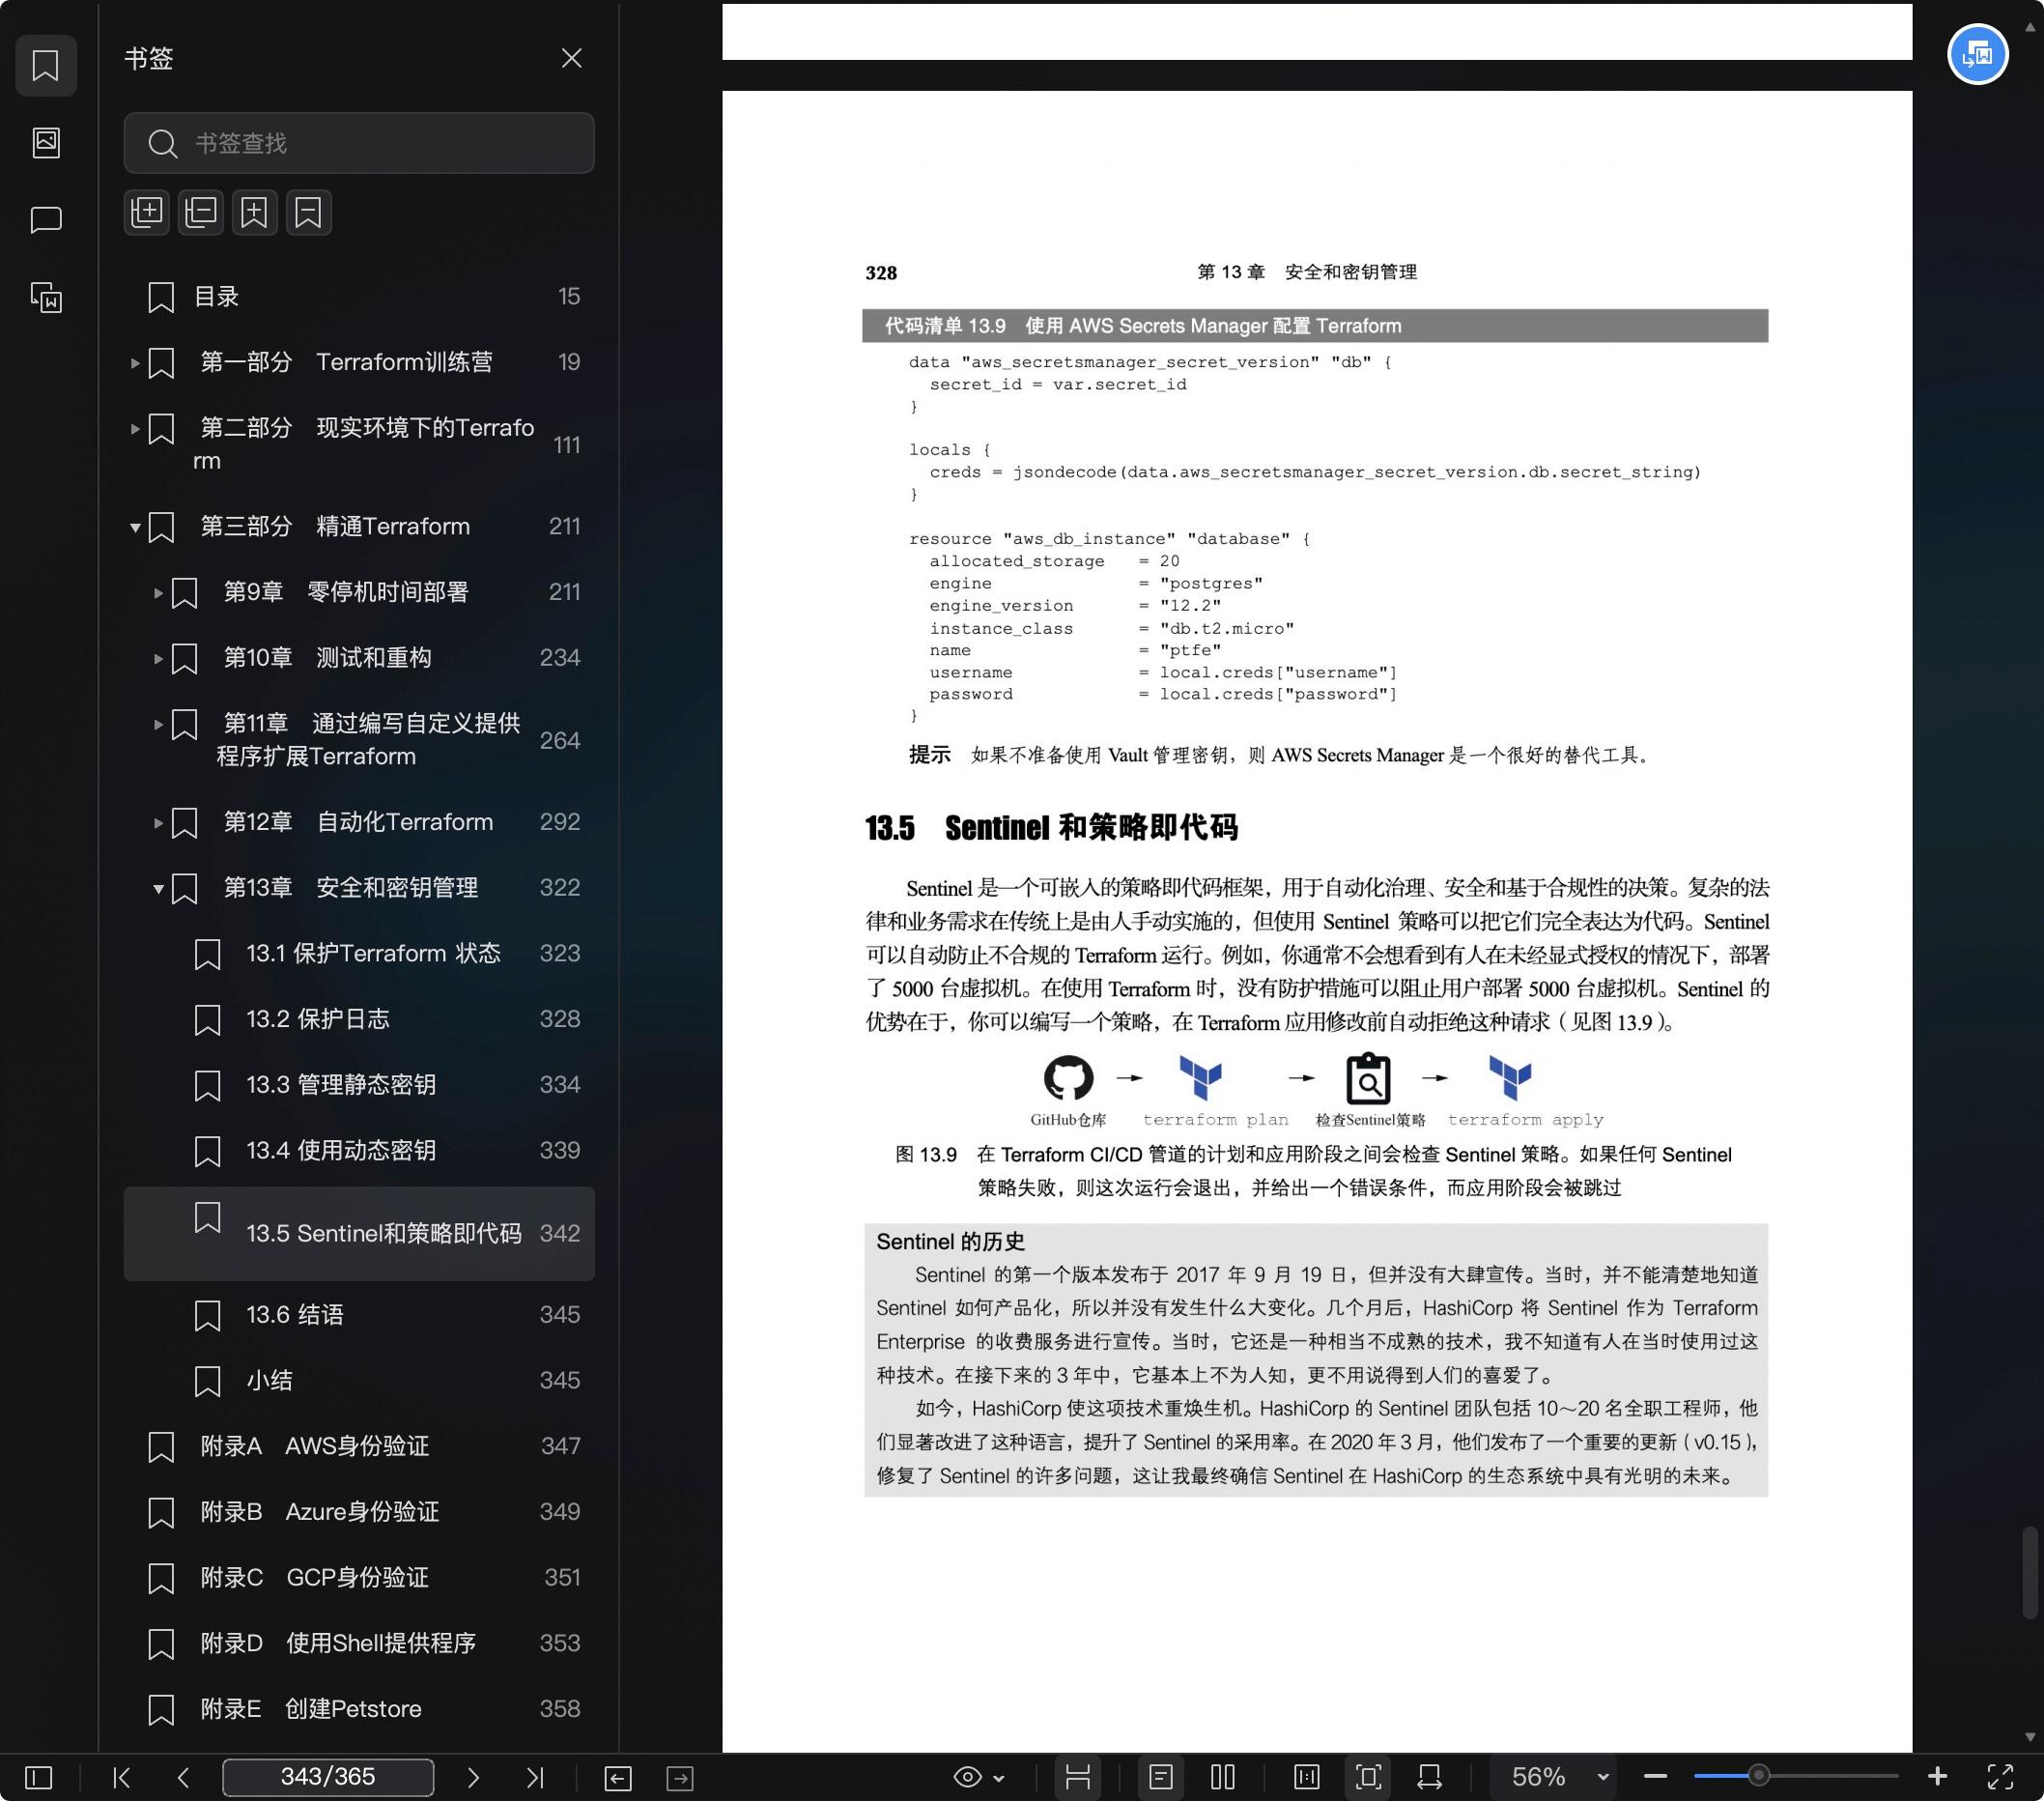
Task: Click the zoom in plus button
Action: pyautogui.click(x=1937, y=1776)
